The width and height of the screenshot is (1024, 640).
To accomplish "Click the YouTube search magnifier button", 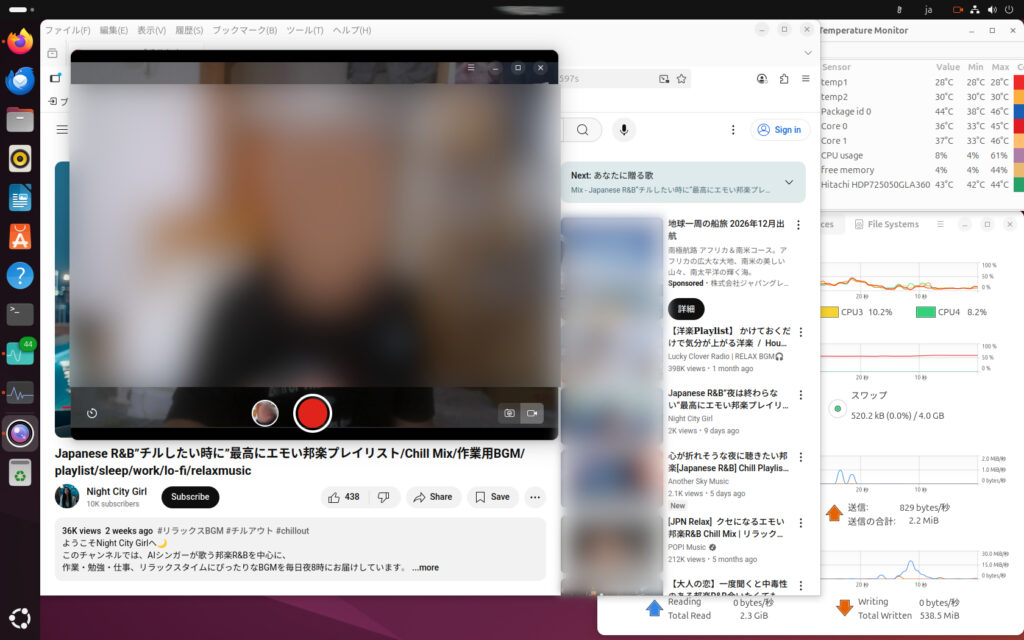I will point(583,130).
